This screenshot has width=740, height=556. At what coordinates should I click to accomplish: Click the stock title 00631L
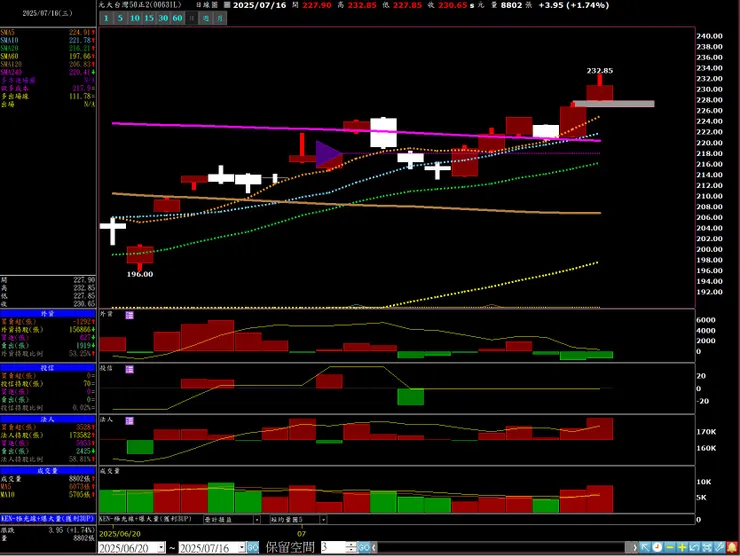point(140,5)
